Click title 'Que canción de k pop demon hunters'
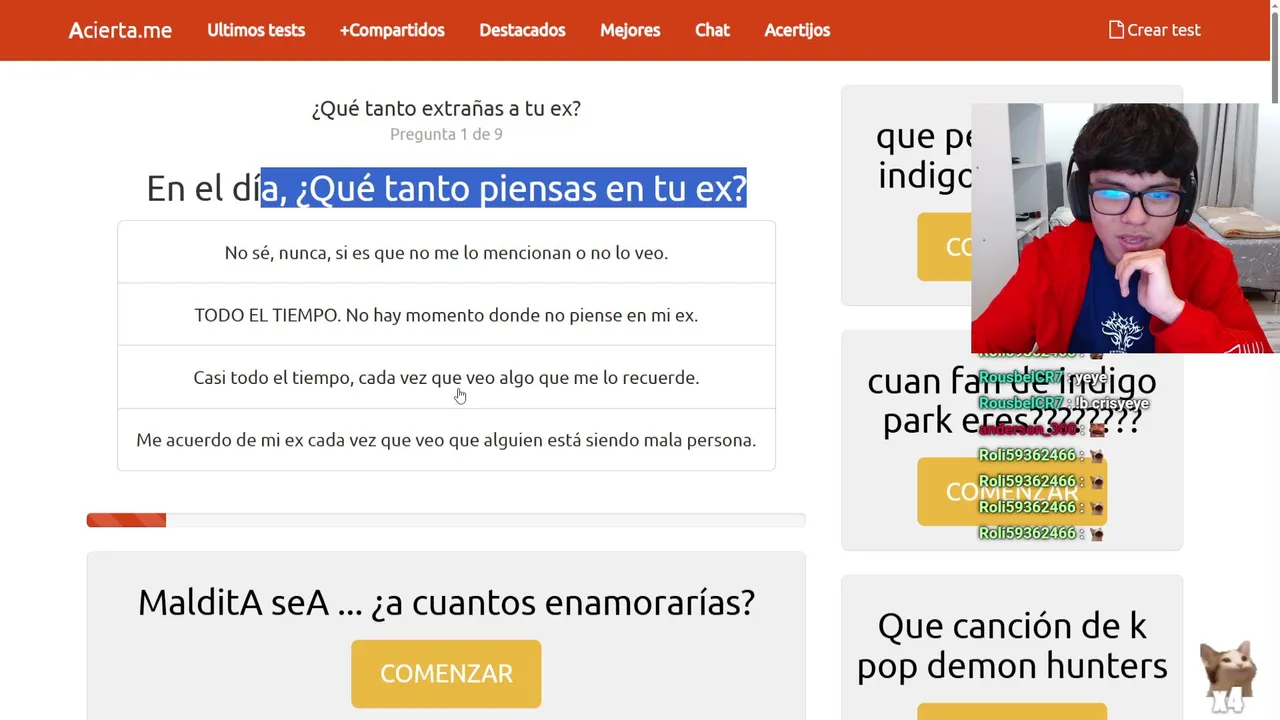 pyautogui.click(x=1012, y=645)
